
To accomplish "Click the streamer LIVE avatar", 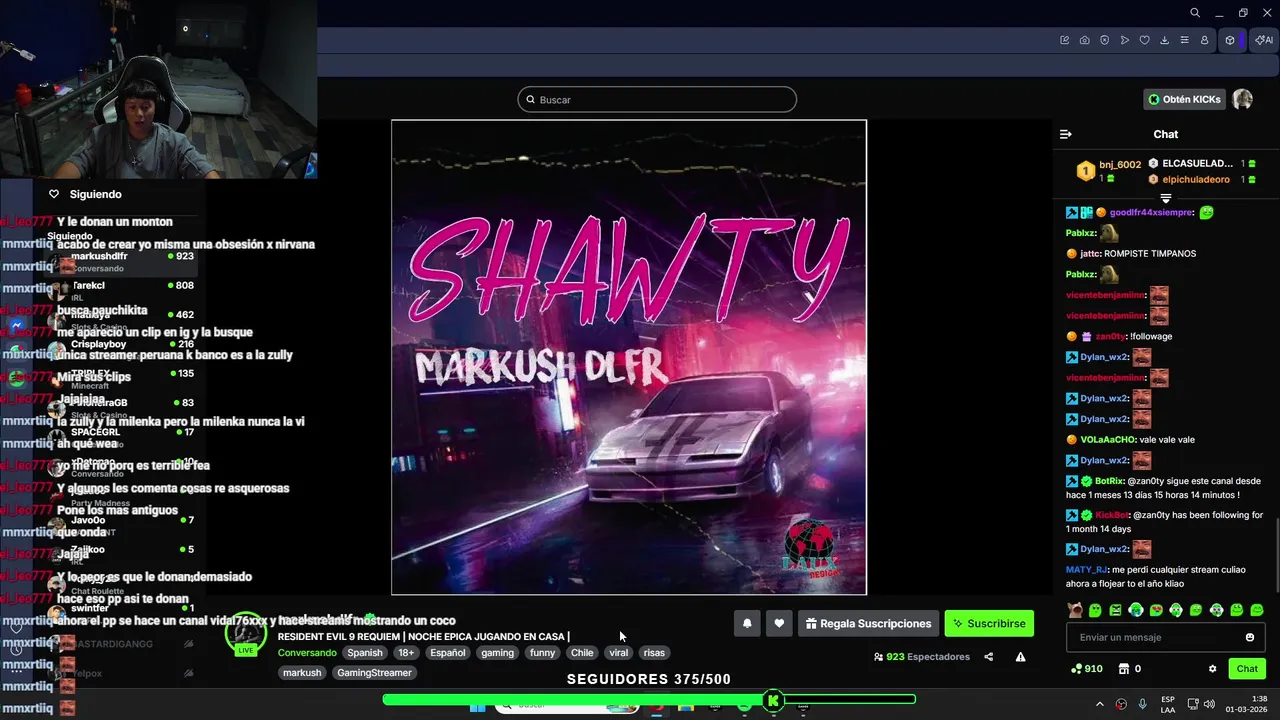I will click(245, 633).
